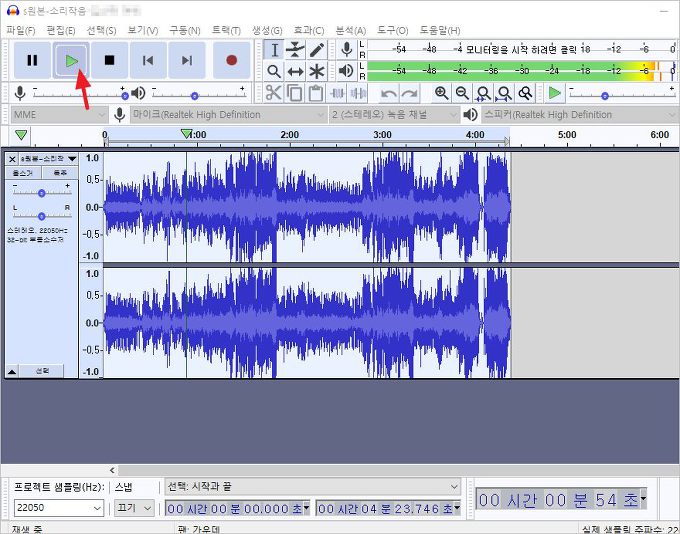Viewport: 680px width, 534px height.
Task: Click the selection start time field
Action: pyautogui.click(x=237, y=508)
